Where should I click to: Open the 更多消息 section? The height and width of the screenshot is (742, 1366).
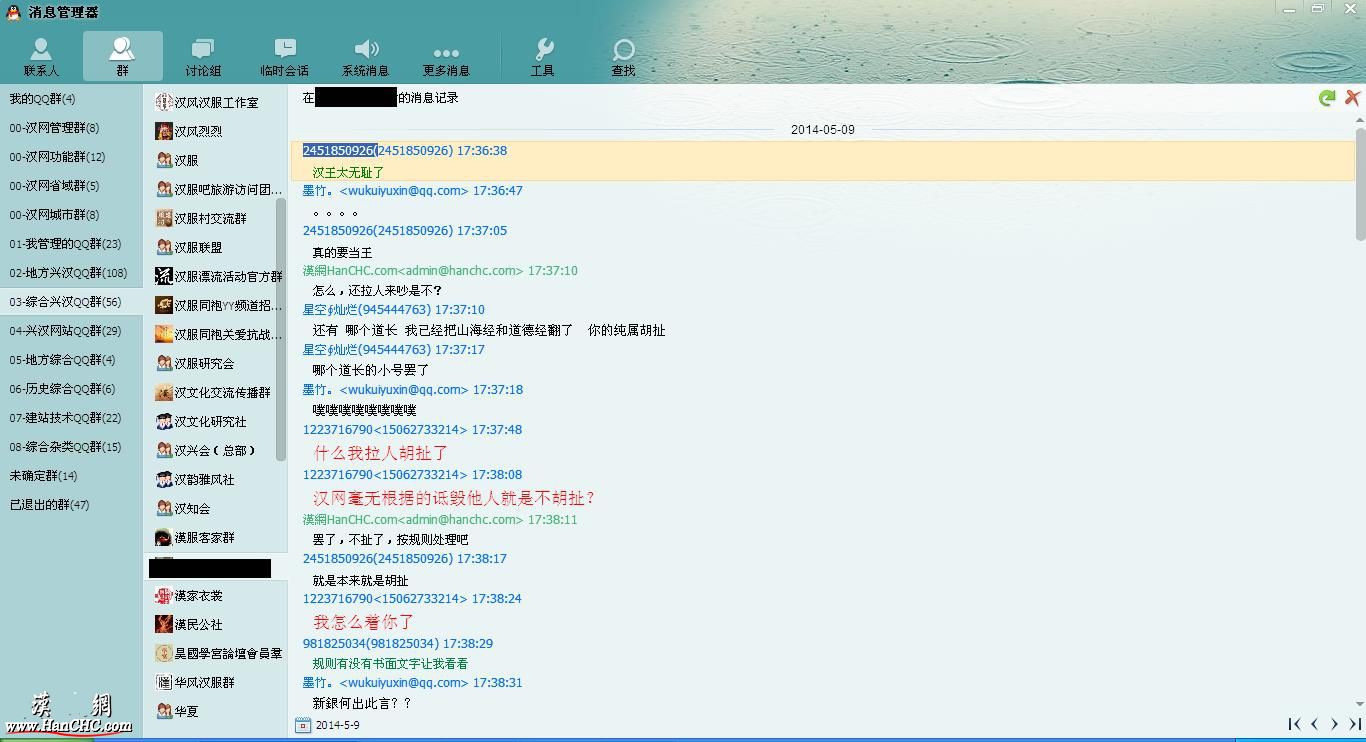point(446,57)
